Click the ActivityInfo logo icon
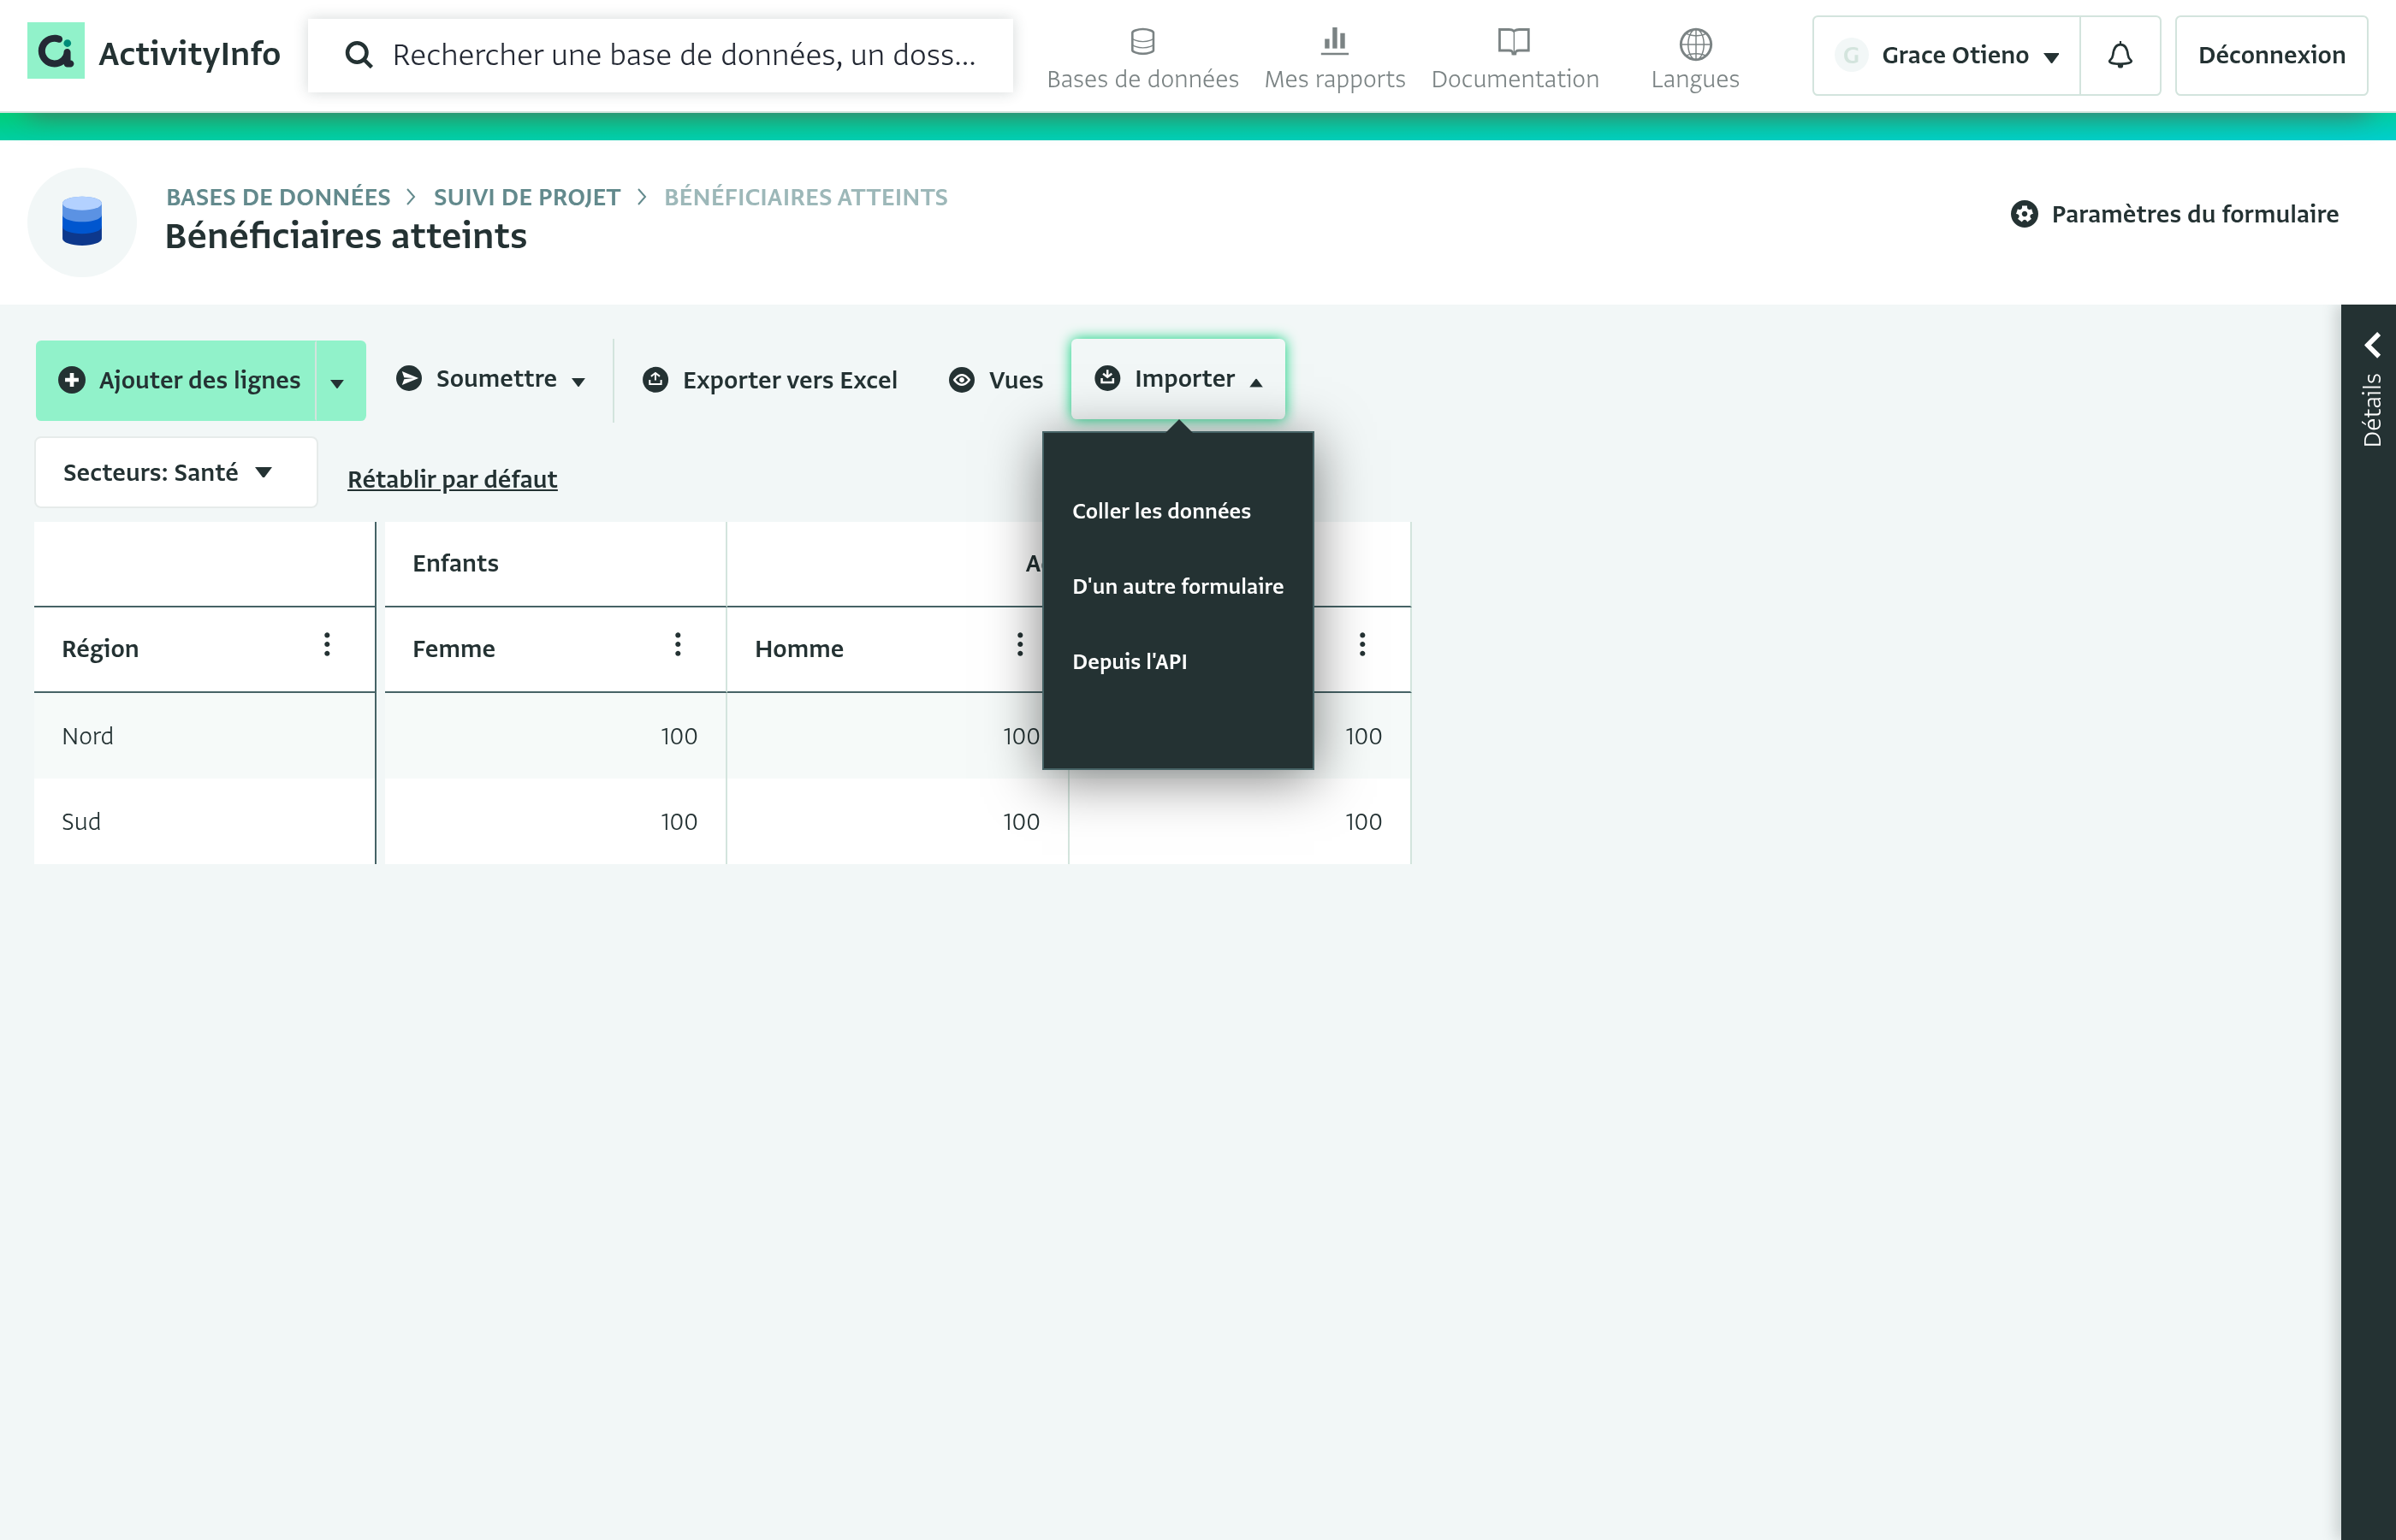Viewport: 2396px width, 1540px height. [56, 52]
